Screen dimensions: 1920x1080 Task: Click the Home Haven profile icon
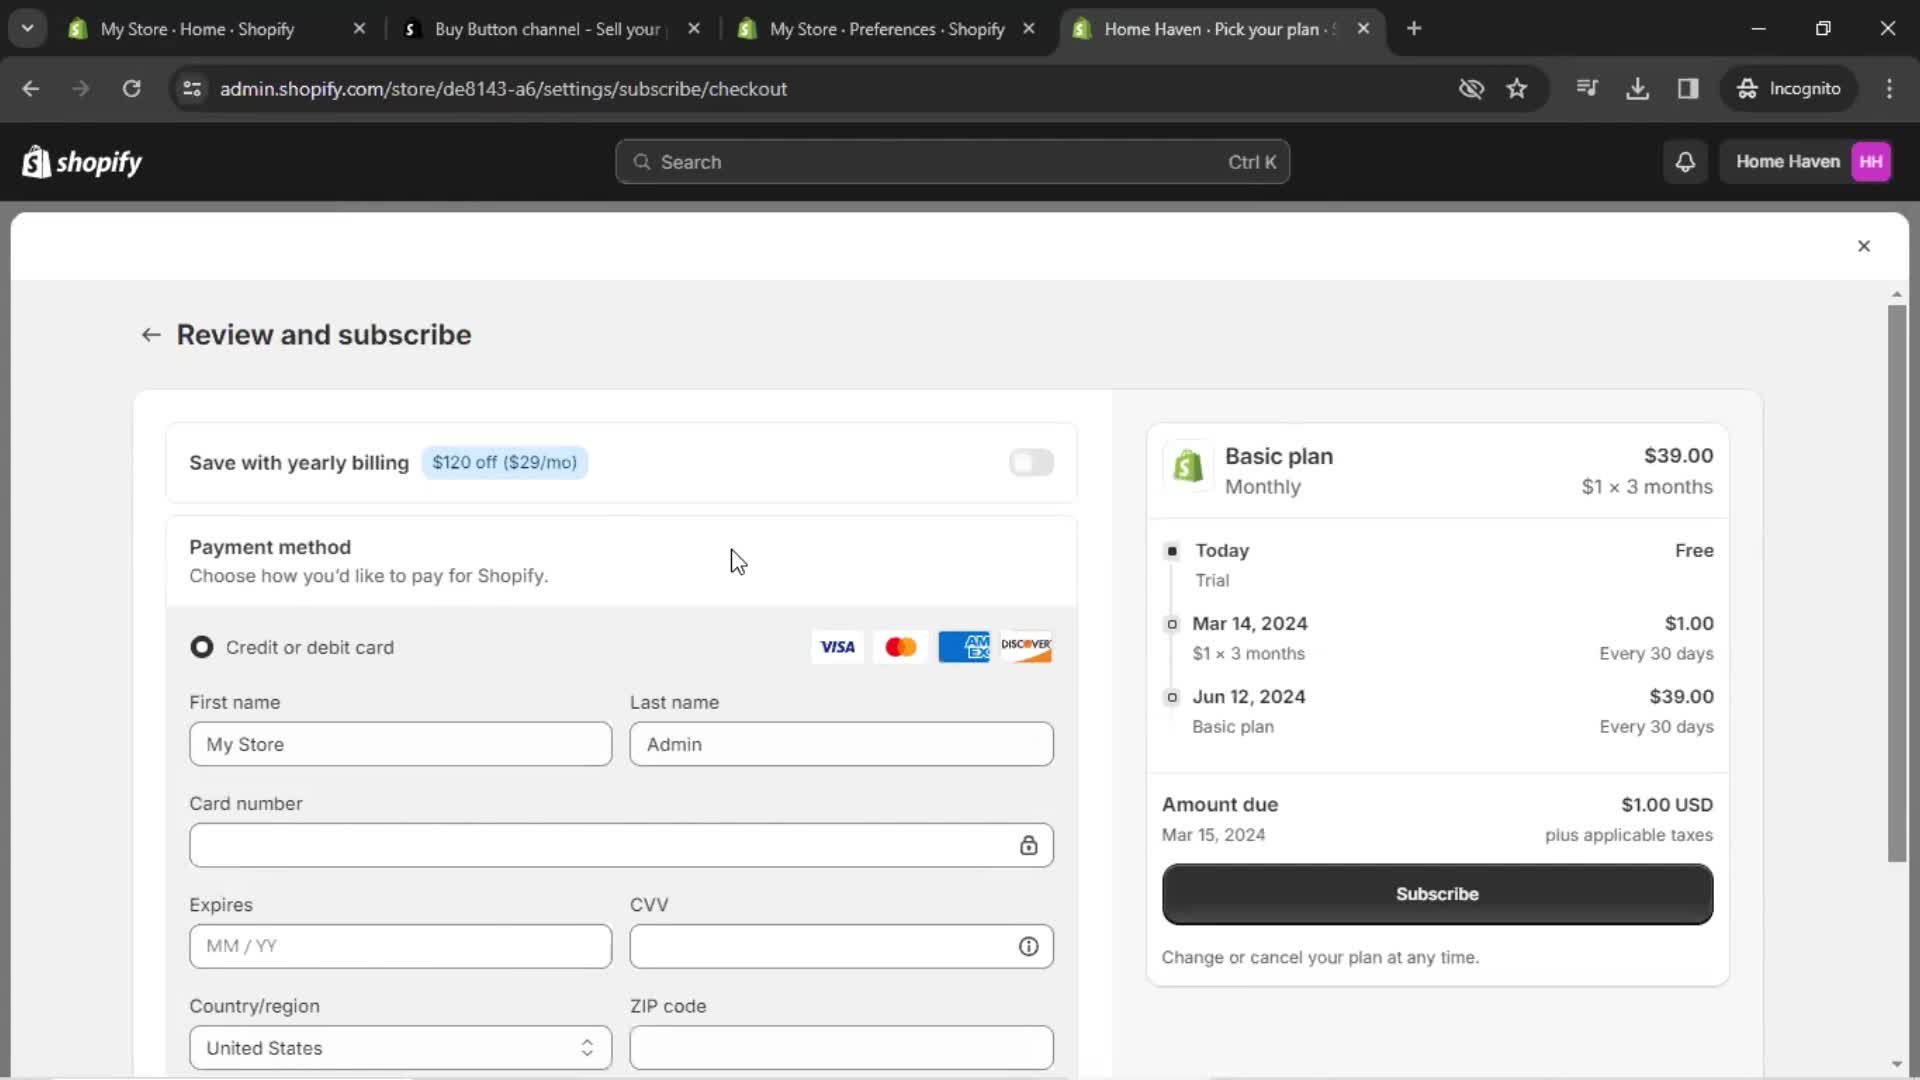pos(1873,161)
